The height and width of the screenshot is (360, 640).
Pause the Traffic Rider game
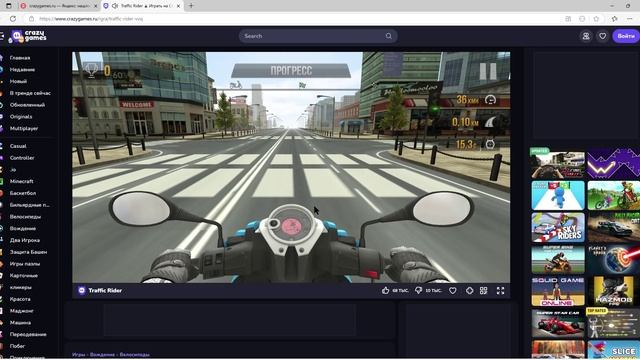[x=488, y=71]
